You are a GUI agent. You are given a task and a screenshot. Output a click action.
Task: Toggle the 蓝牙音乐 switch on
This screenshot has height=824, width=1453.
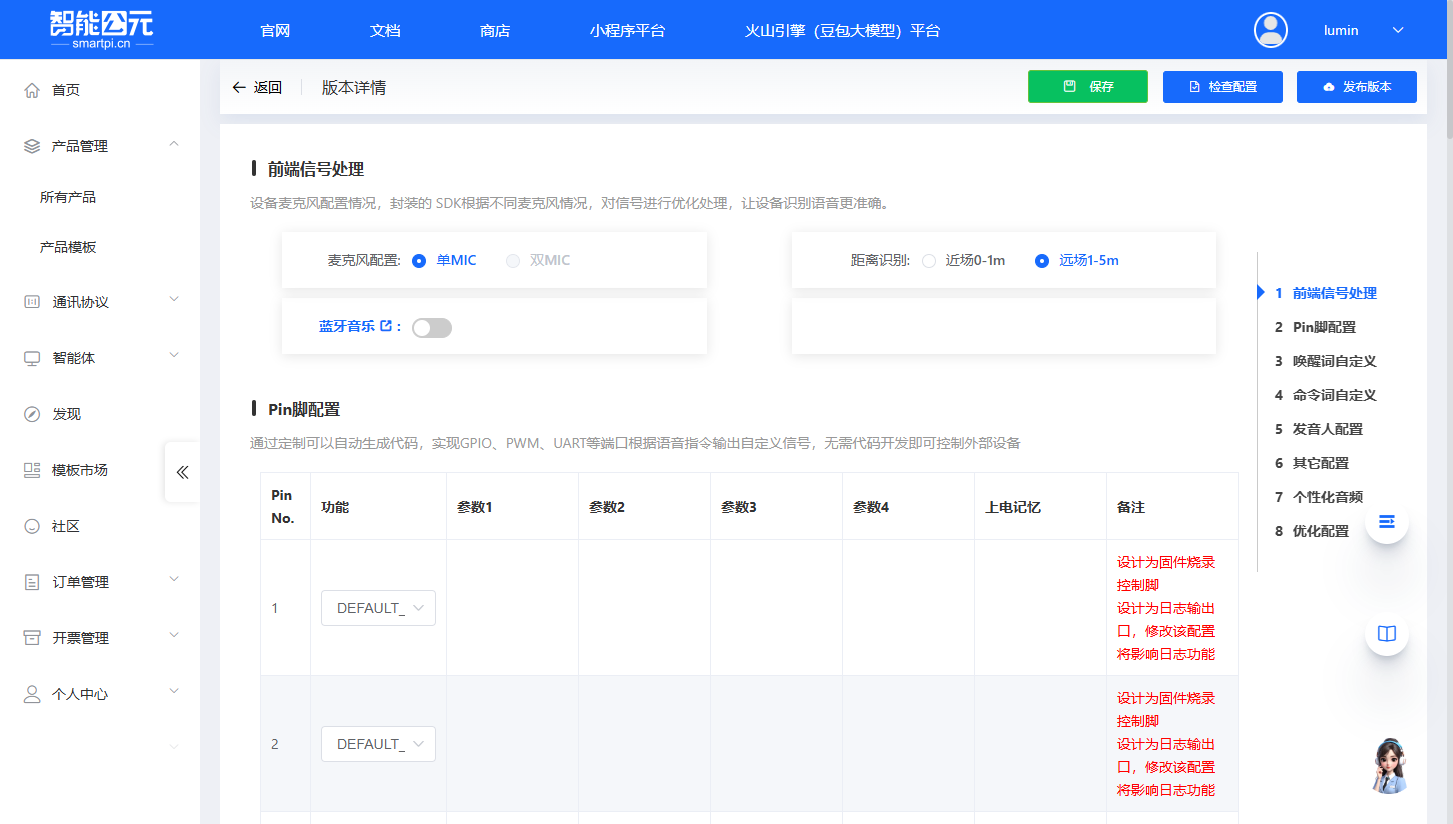coord(431,327)
